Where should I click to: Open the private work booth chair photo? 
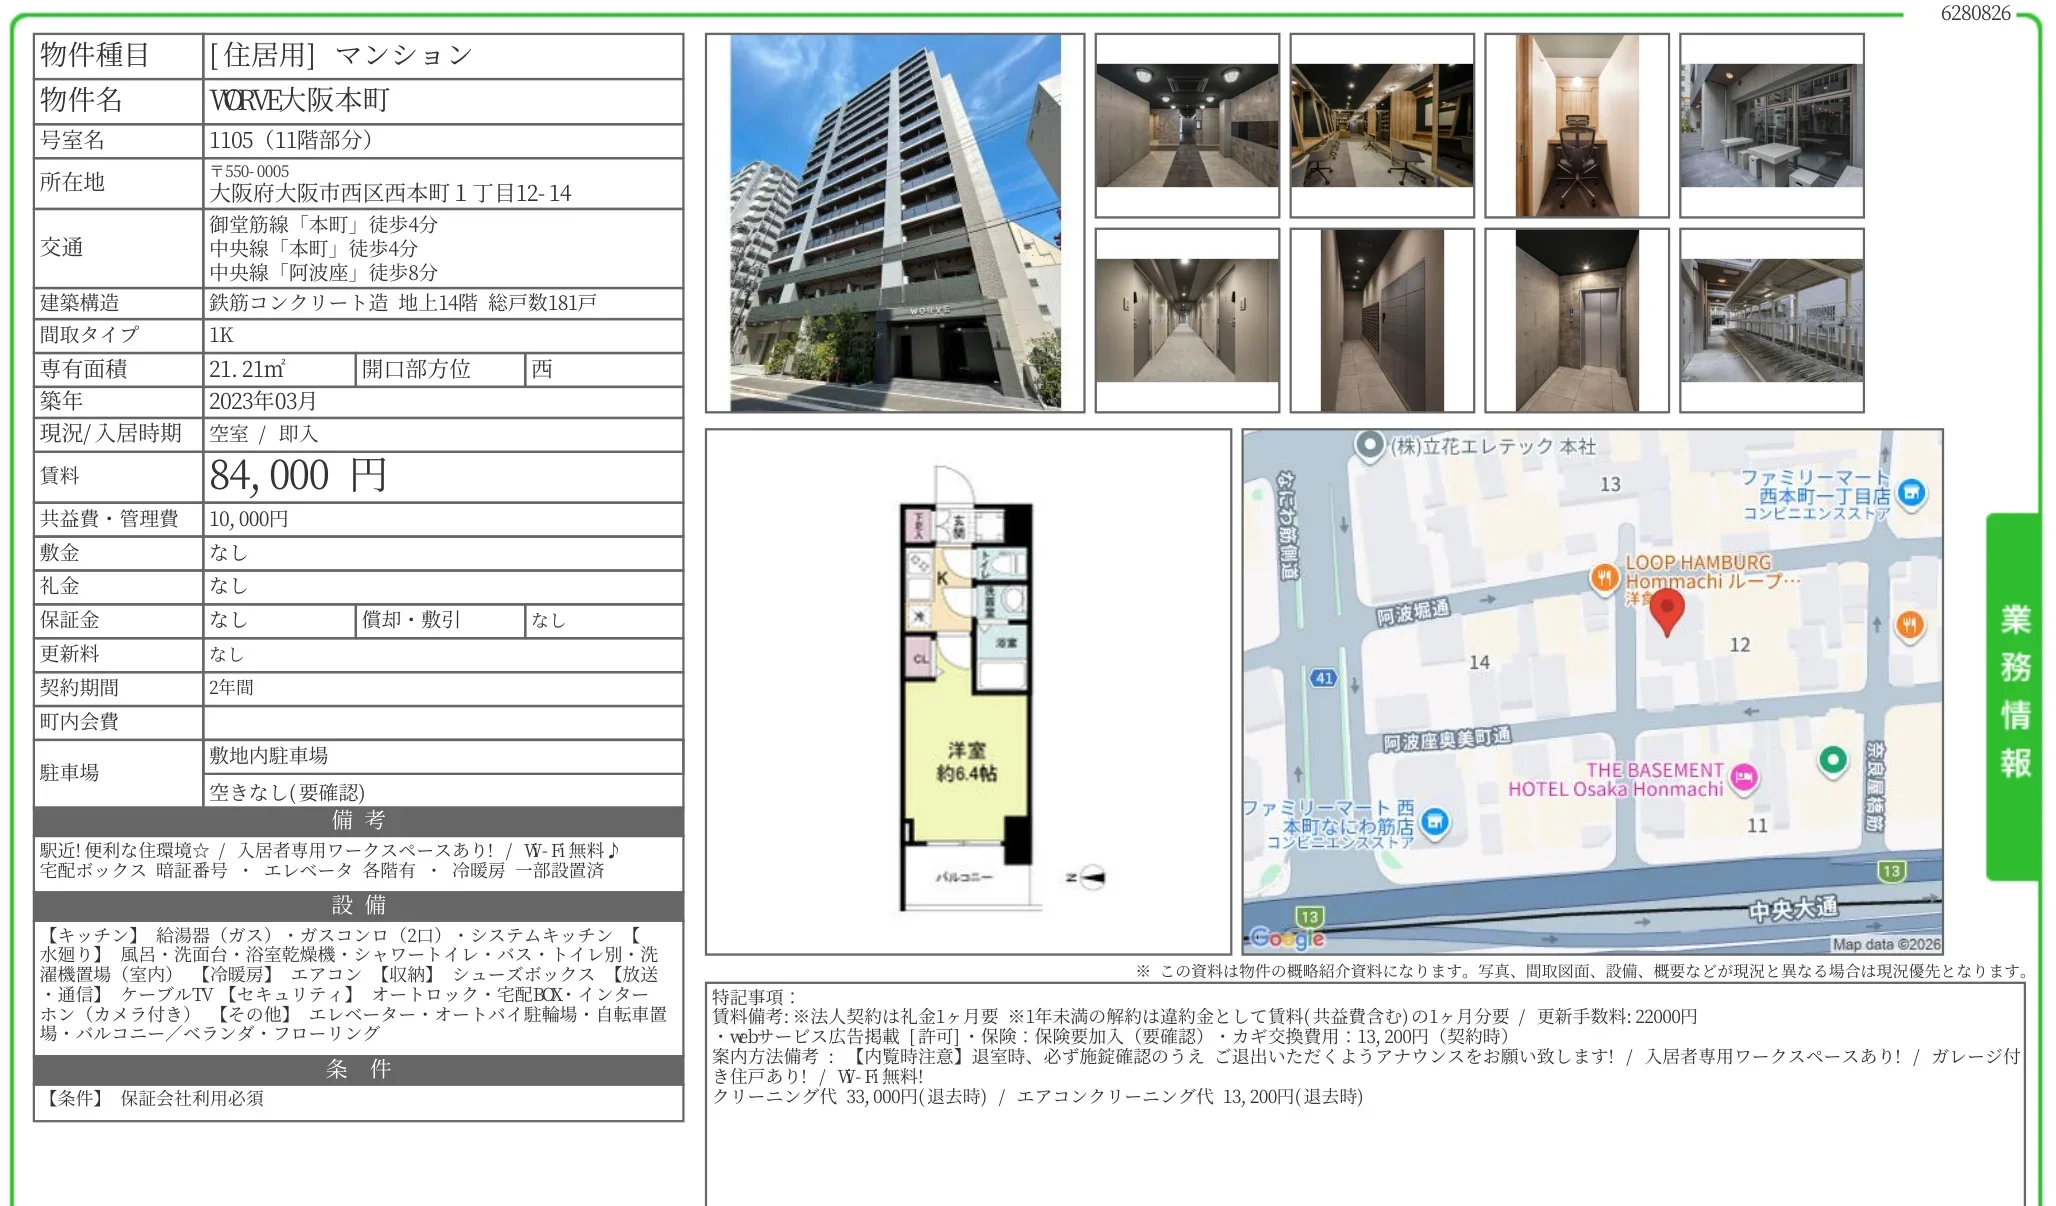click(x=1577, y=126)
